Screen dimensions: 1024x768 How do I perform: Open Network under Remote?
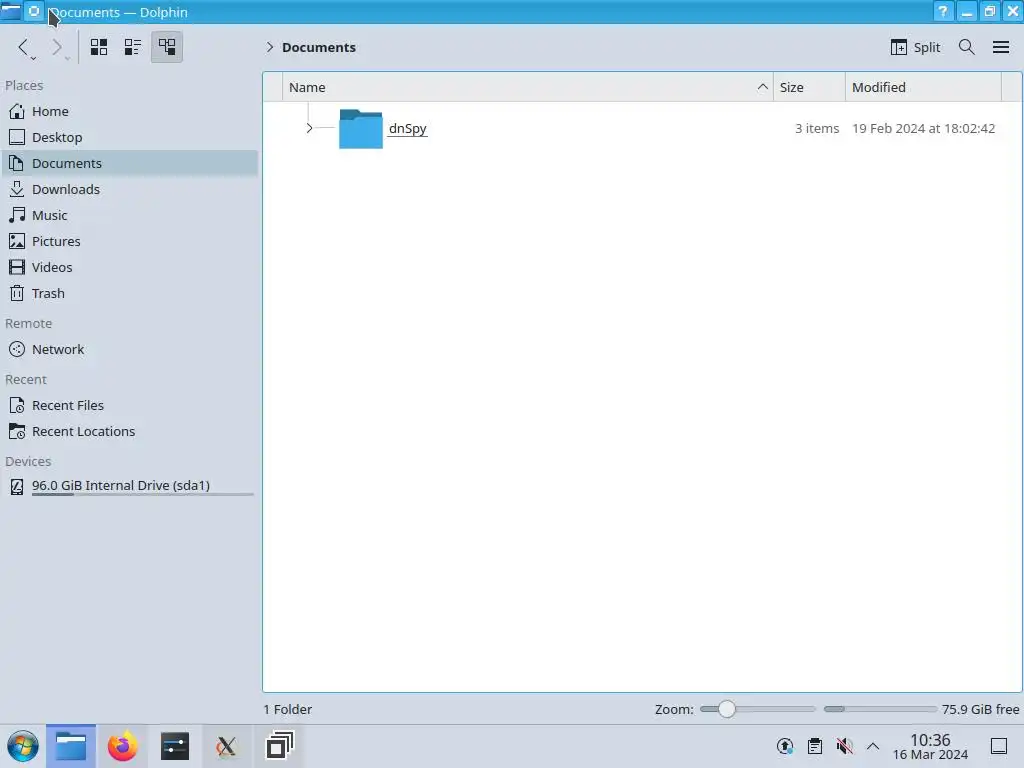click(129, 349)
